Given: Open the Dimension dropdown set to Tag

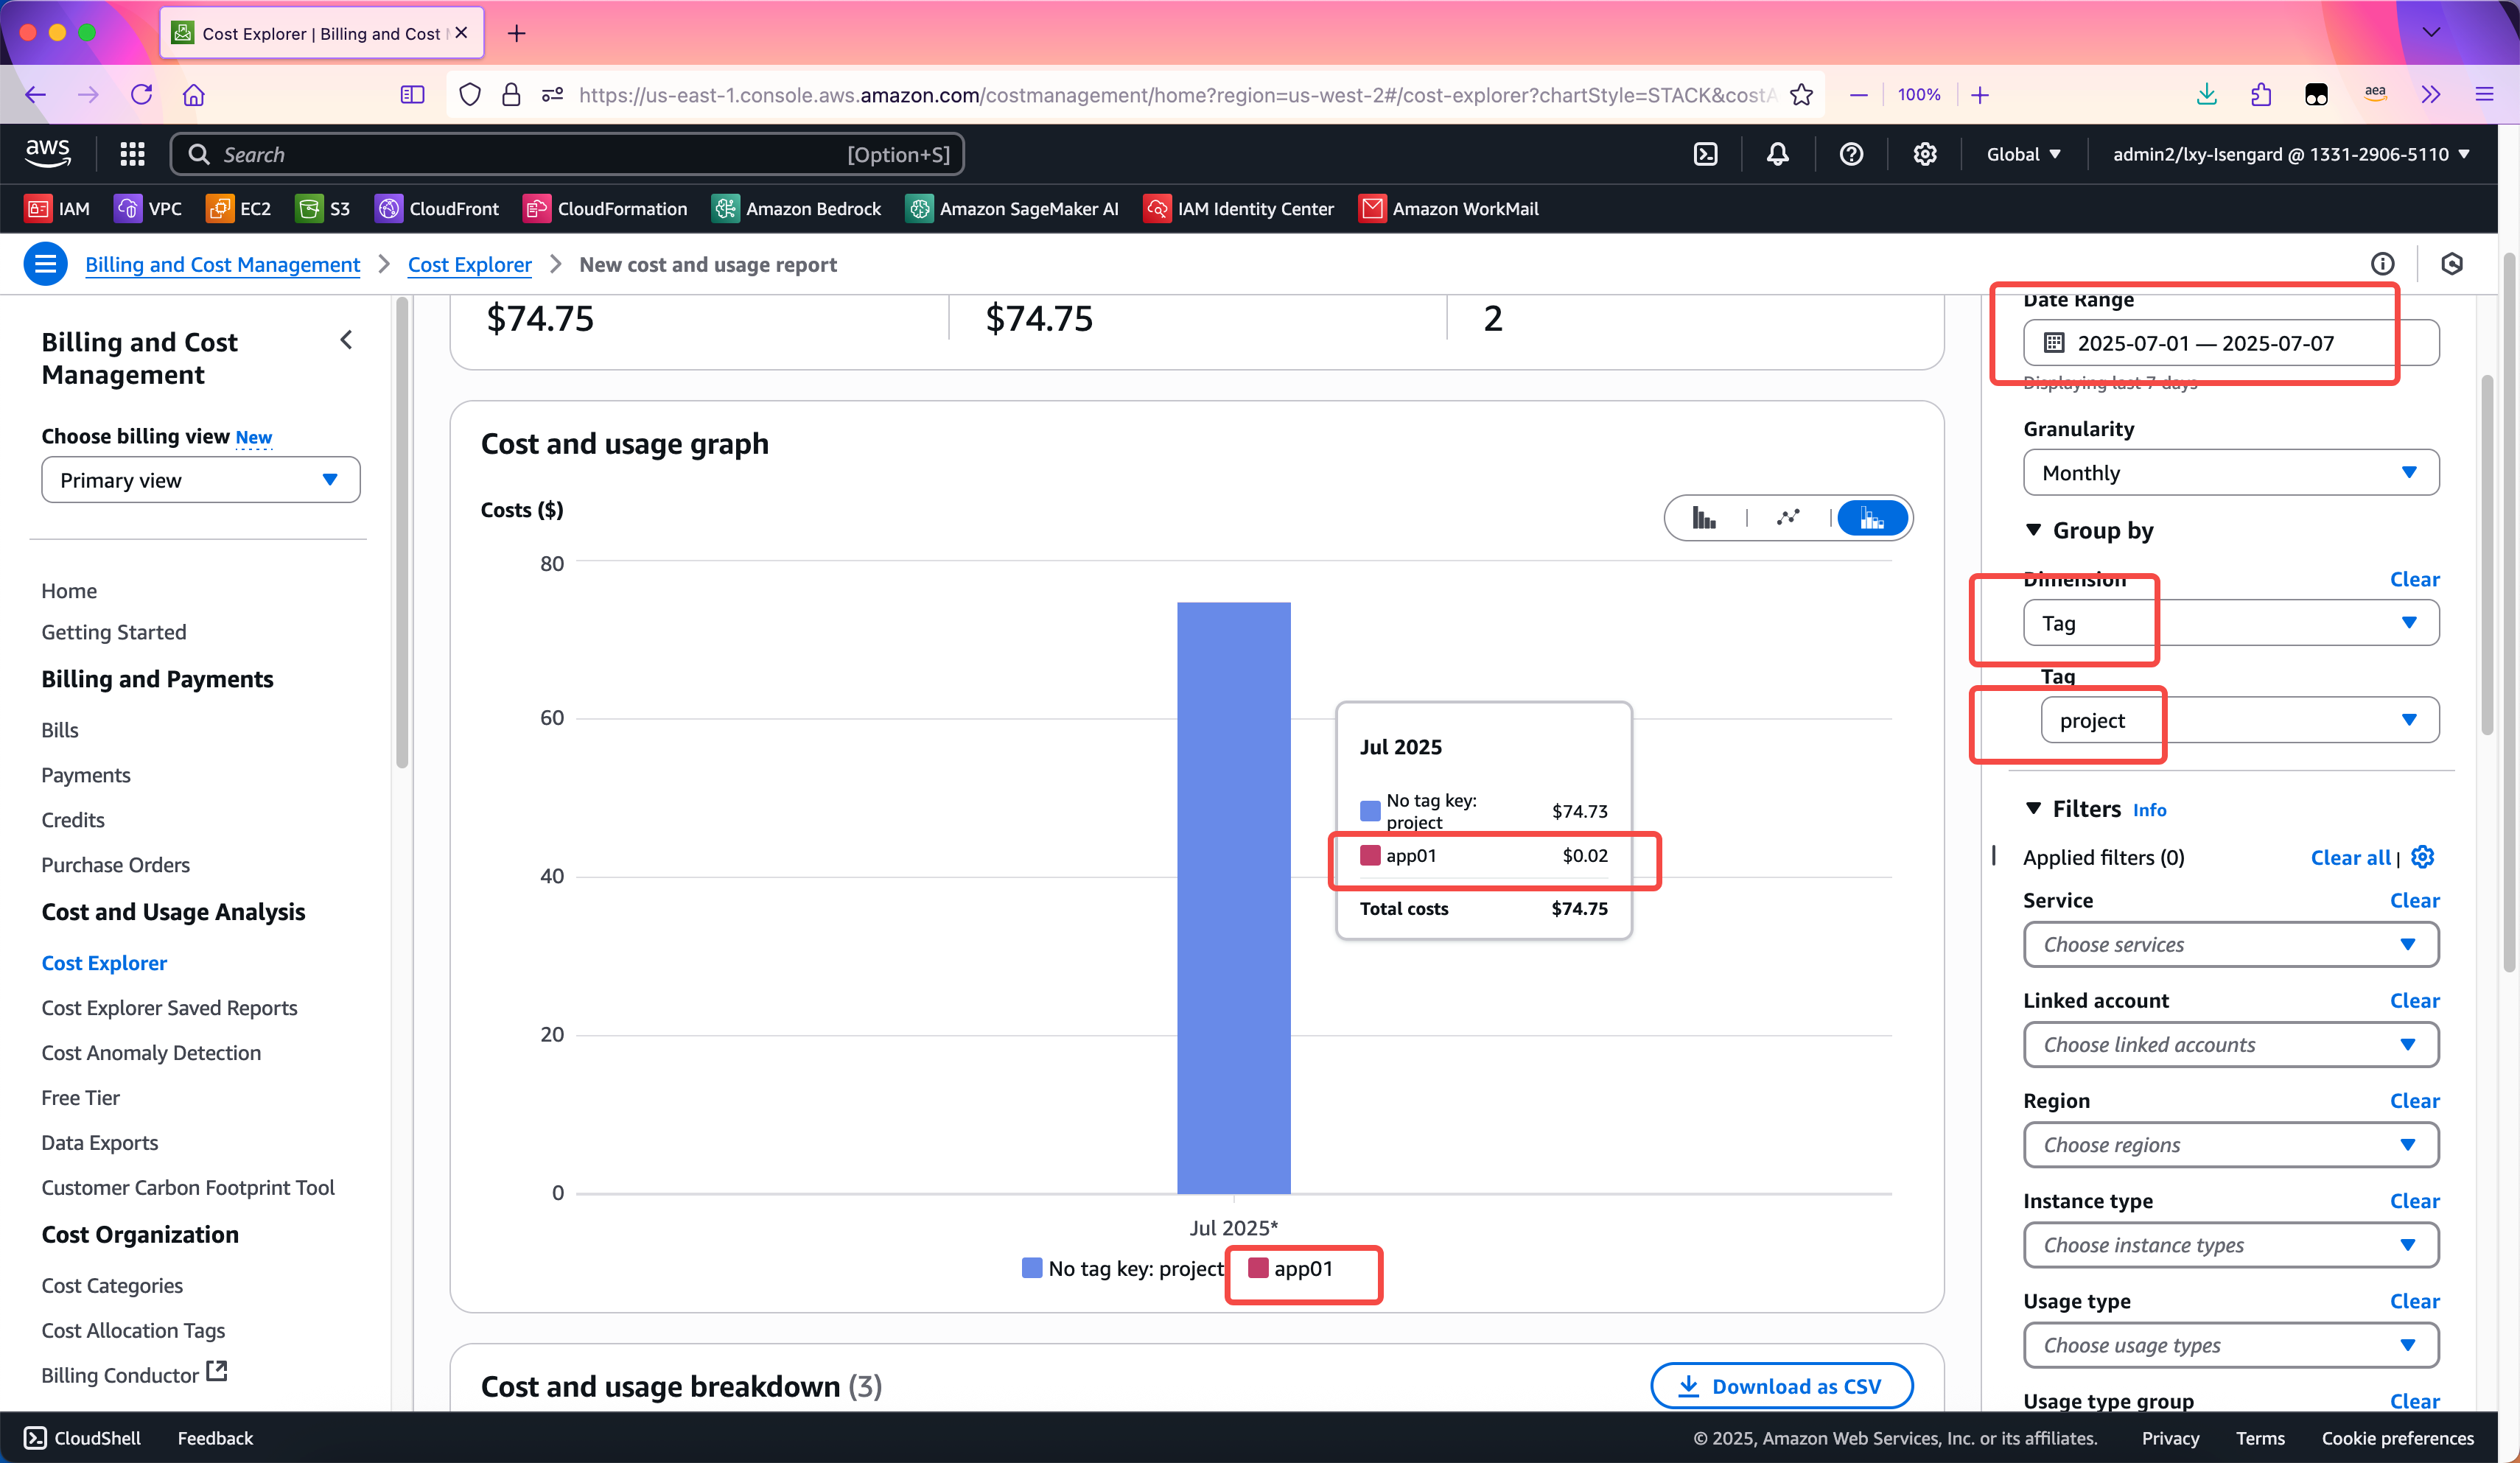Looking at the screenshot, I should (2231, 622).
